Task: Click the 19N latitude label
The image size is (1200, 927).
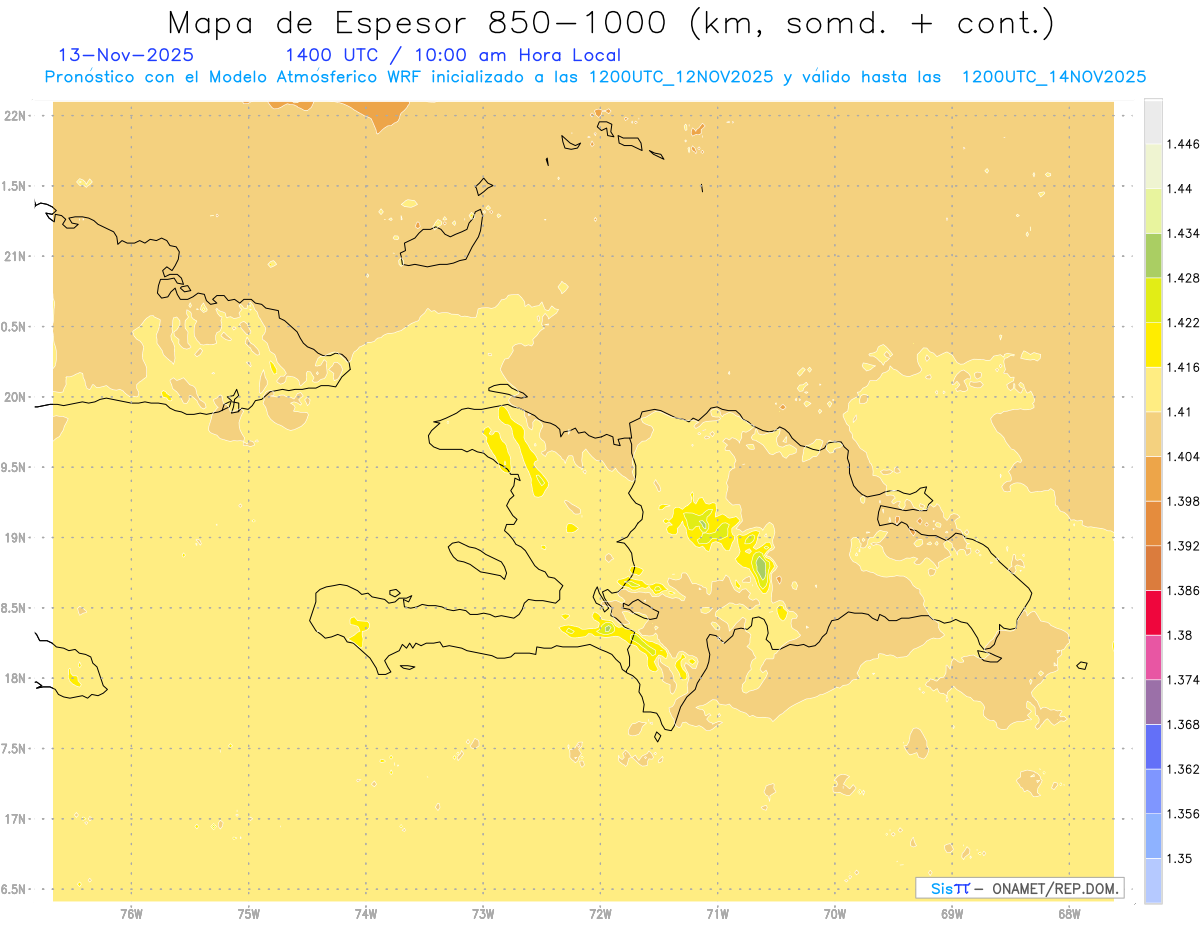Action: (x=16, y=537)
